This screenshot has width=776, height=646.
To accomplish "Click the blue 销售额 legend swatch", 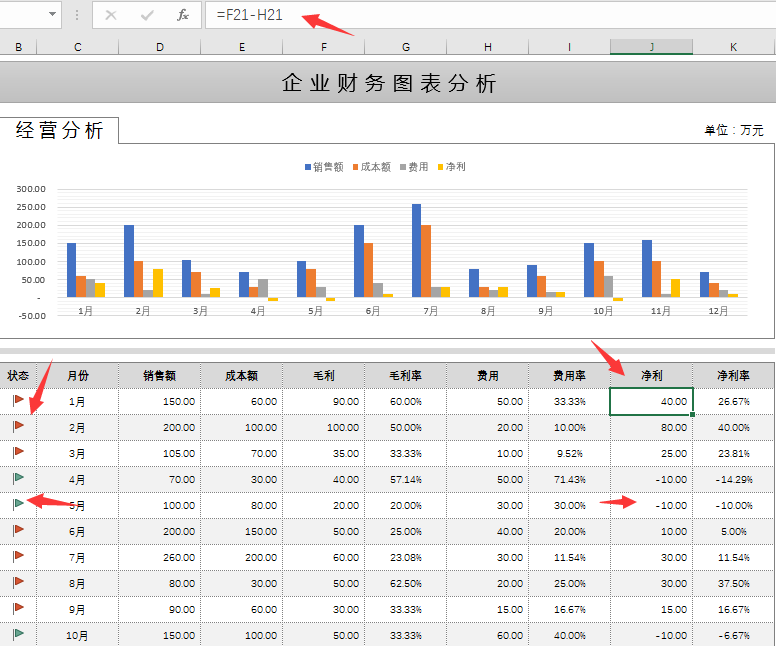I will pyautogui.click(x=308, y=167).
